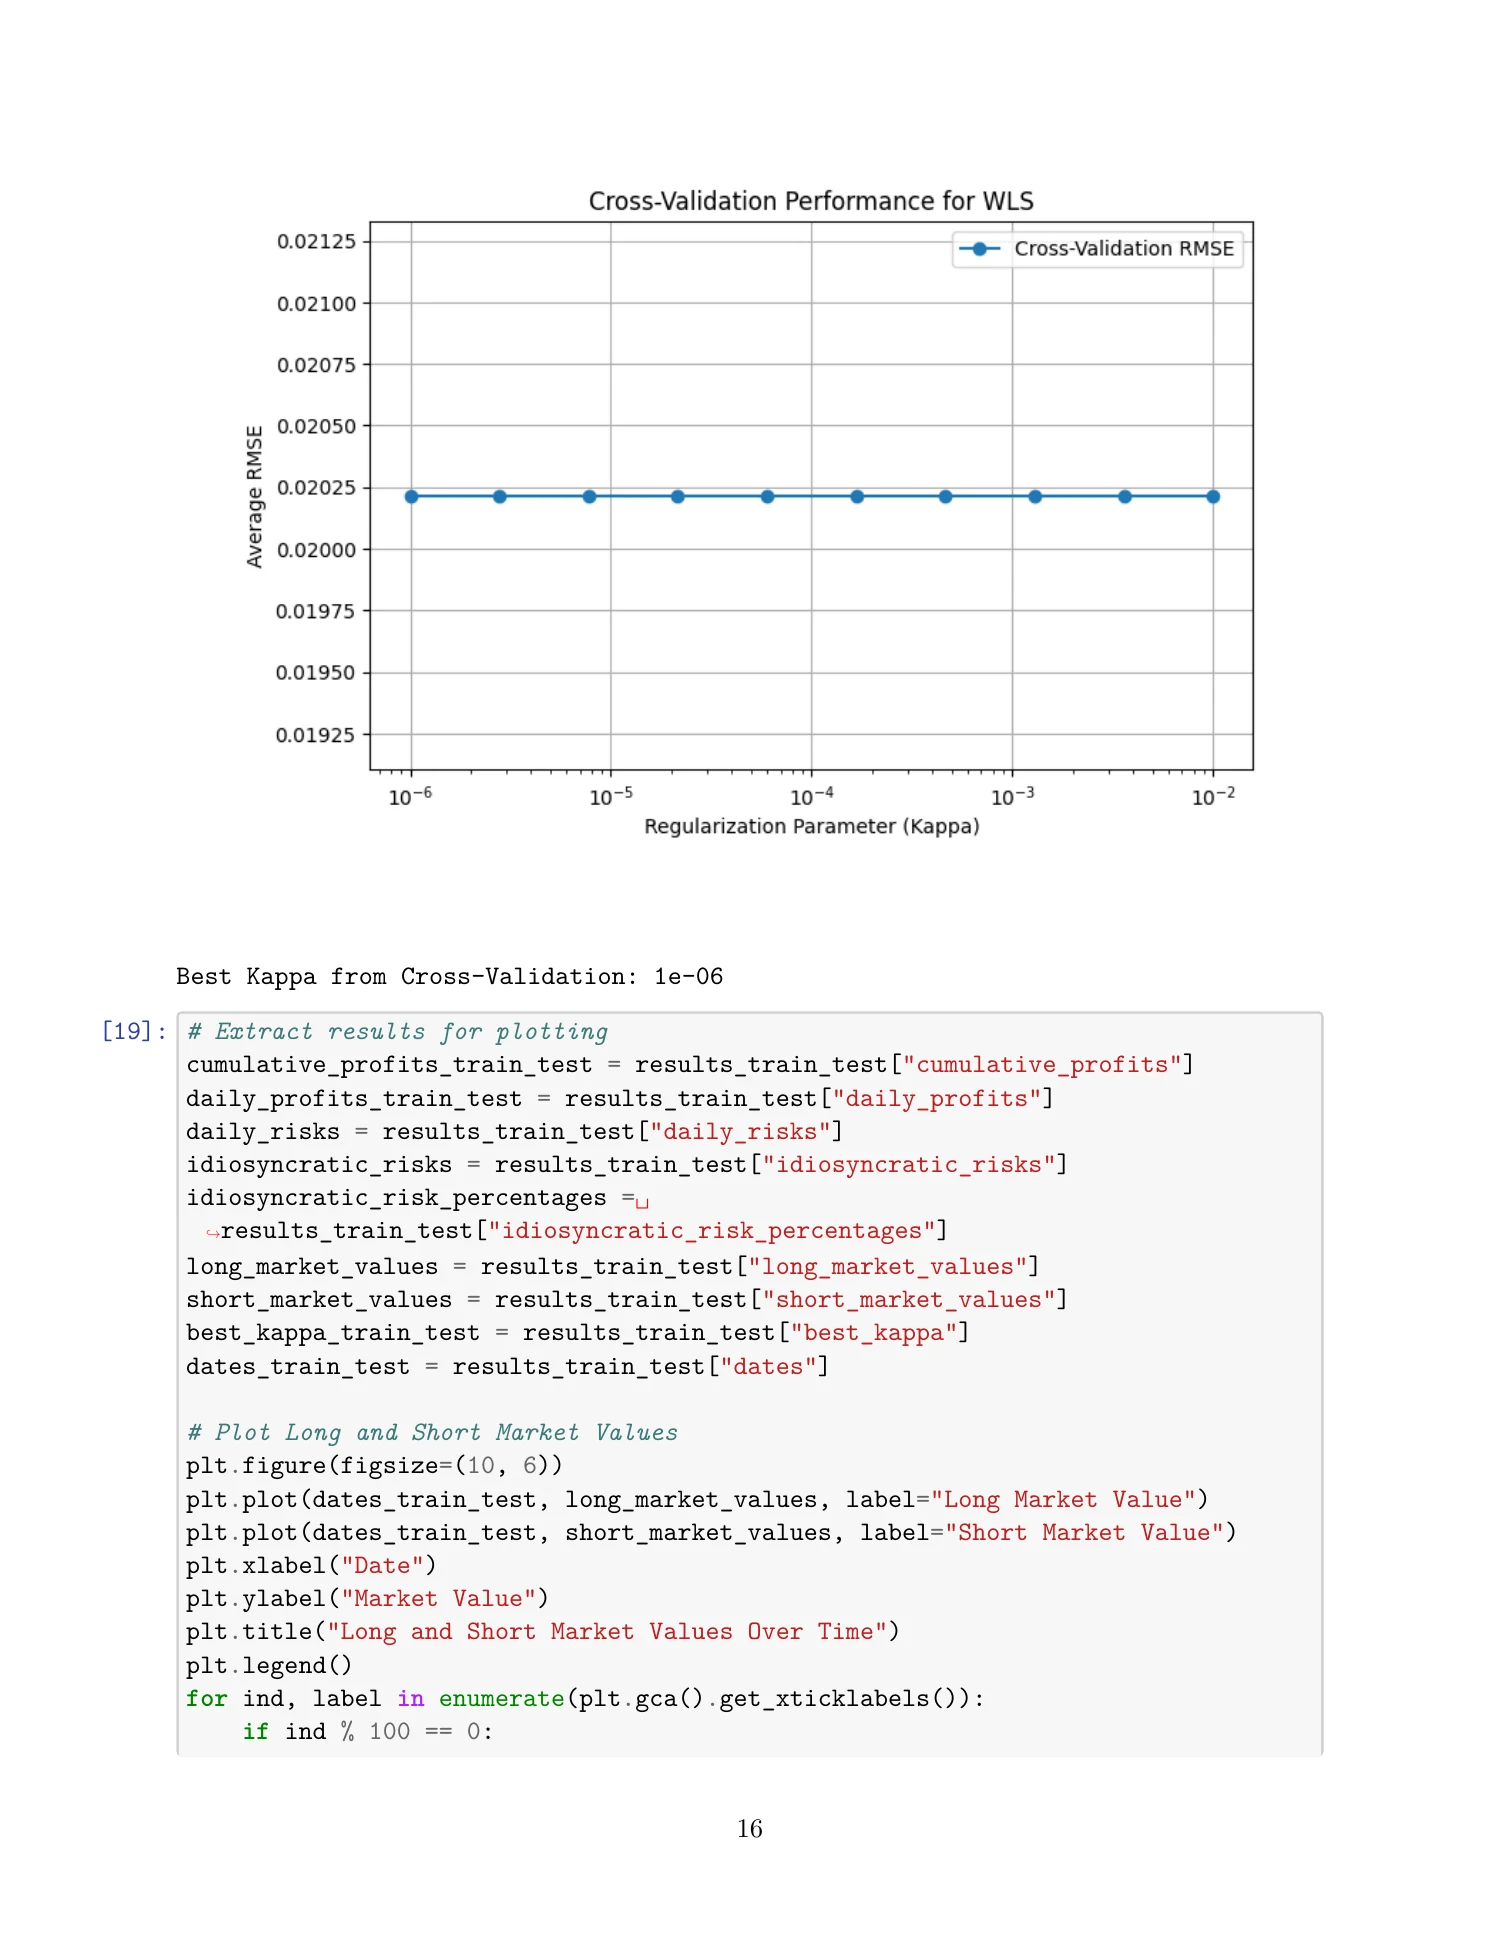The image size is (1500, 1942).
Task: Click the long_market_values assignment line
Action: [x=613, y=1267]
